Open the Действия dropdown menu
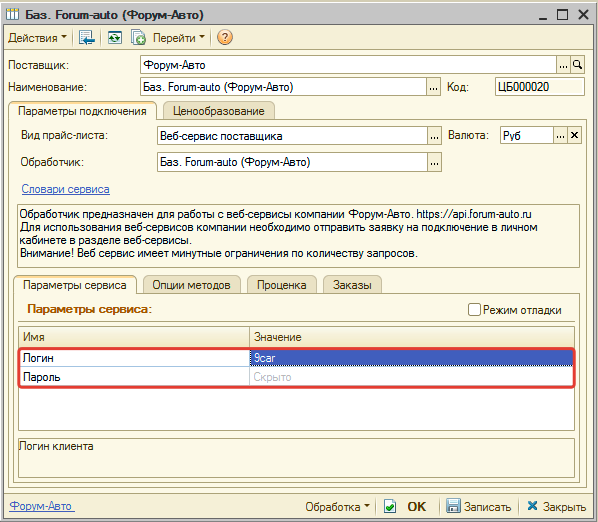Screen dimensions: 598x522 tap(37, 38)
